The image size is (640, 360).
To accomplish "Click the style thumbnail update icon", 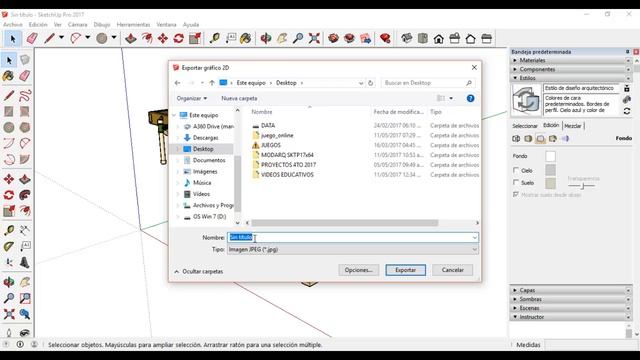I will 526,100.
